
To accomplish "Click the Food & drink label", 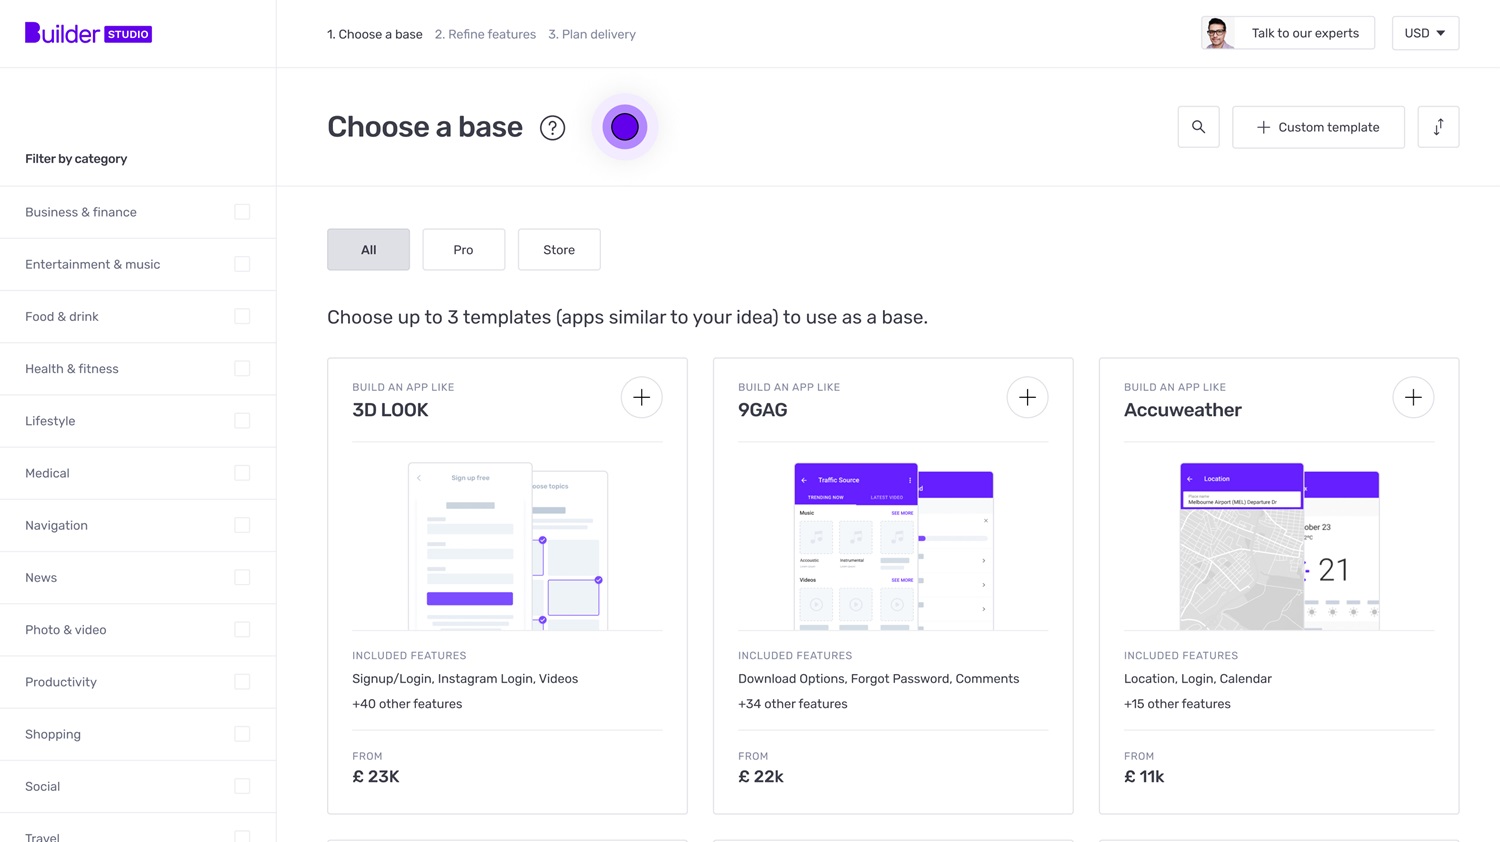I will [62, 316].
